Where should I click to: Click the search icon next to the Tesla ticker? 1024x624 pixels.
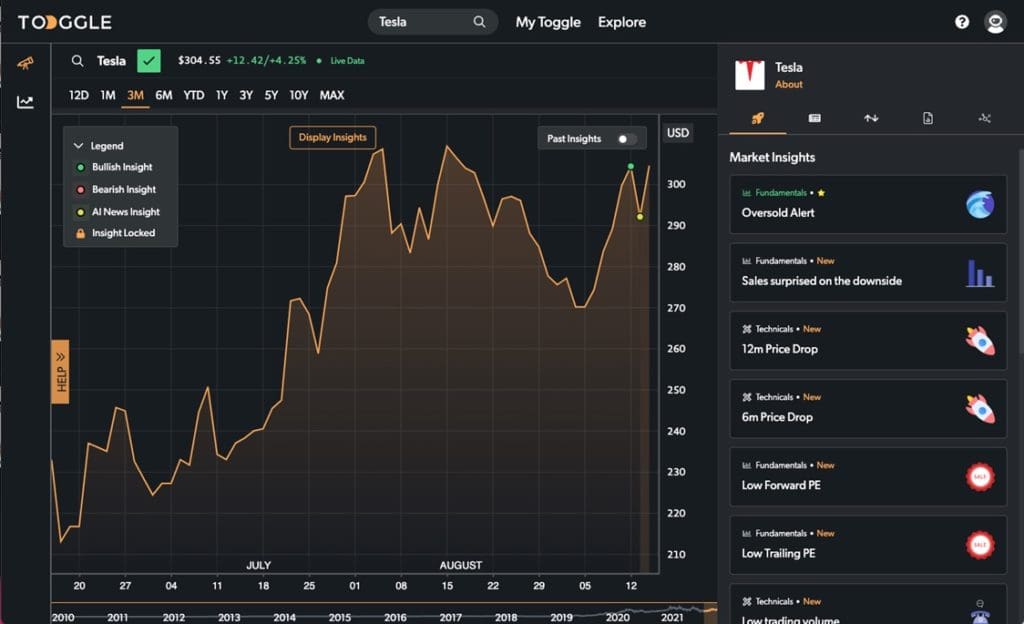77,61
